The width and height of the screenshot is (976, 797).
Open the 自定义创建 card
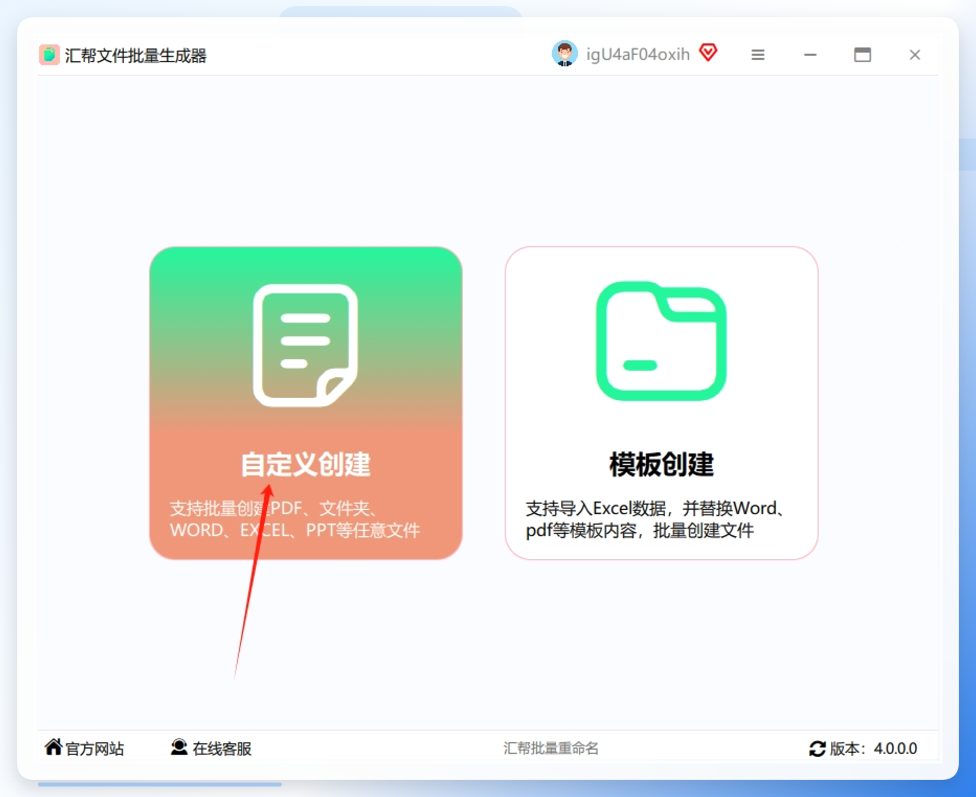pos(306,403)
